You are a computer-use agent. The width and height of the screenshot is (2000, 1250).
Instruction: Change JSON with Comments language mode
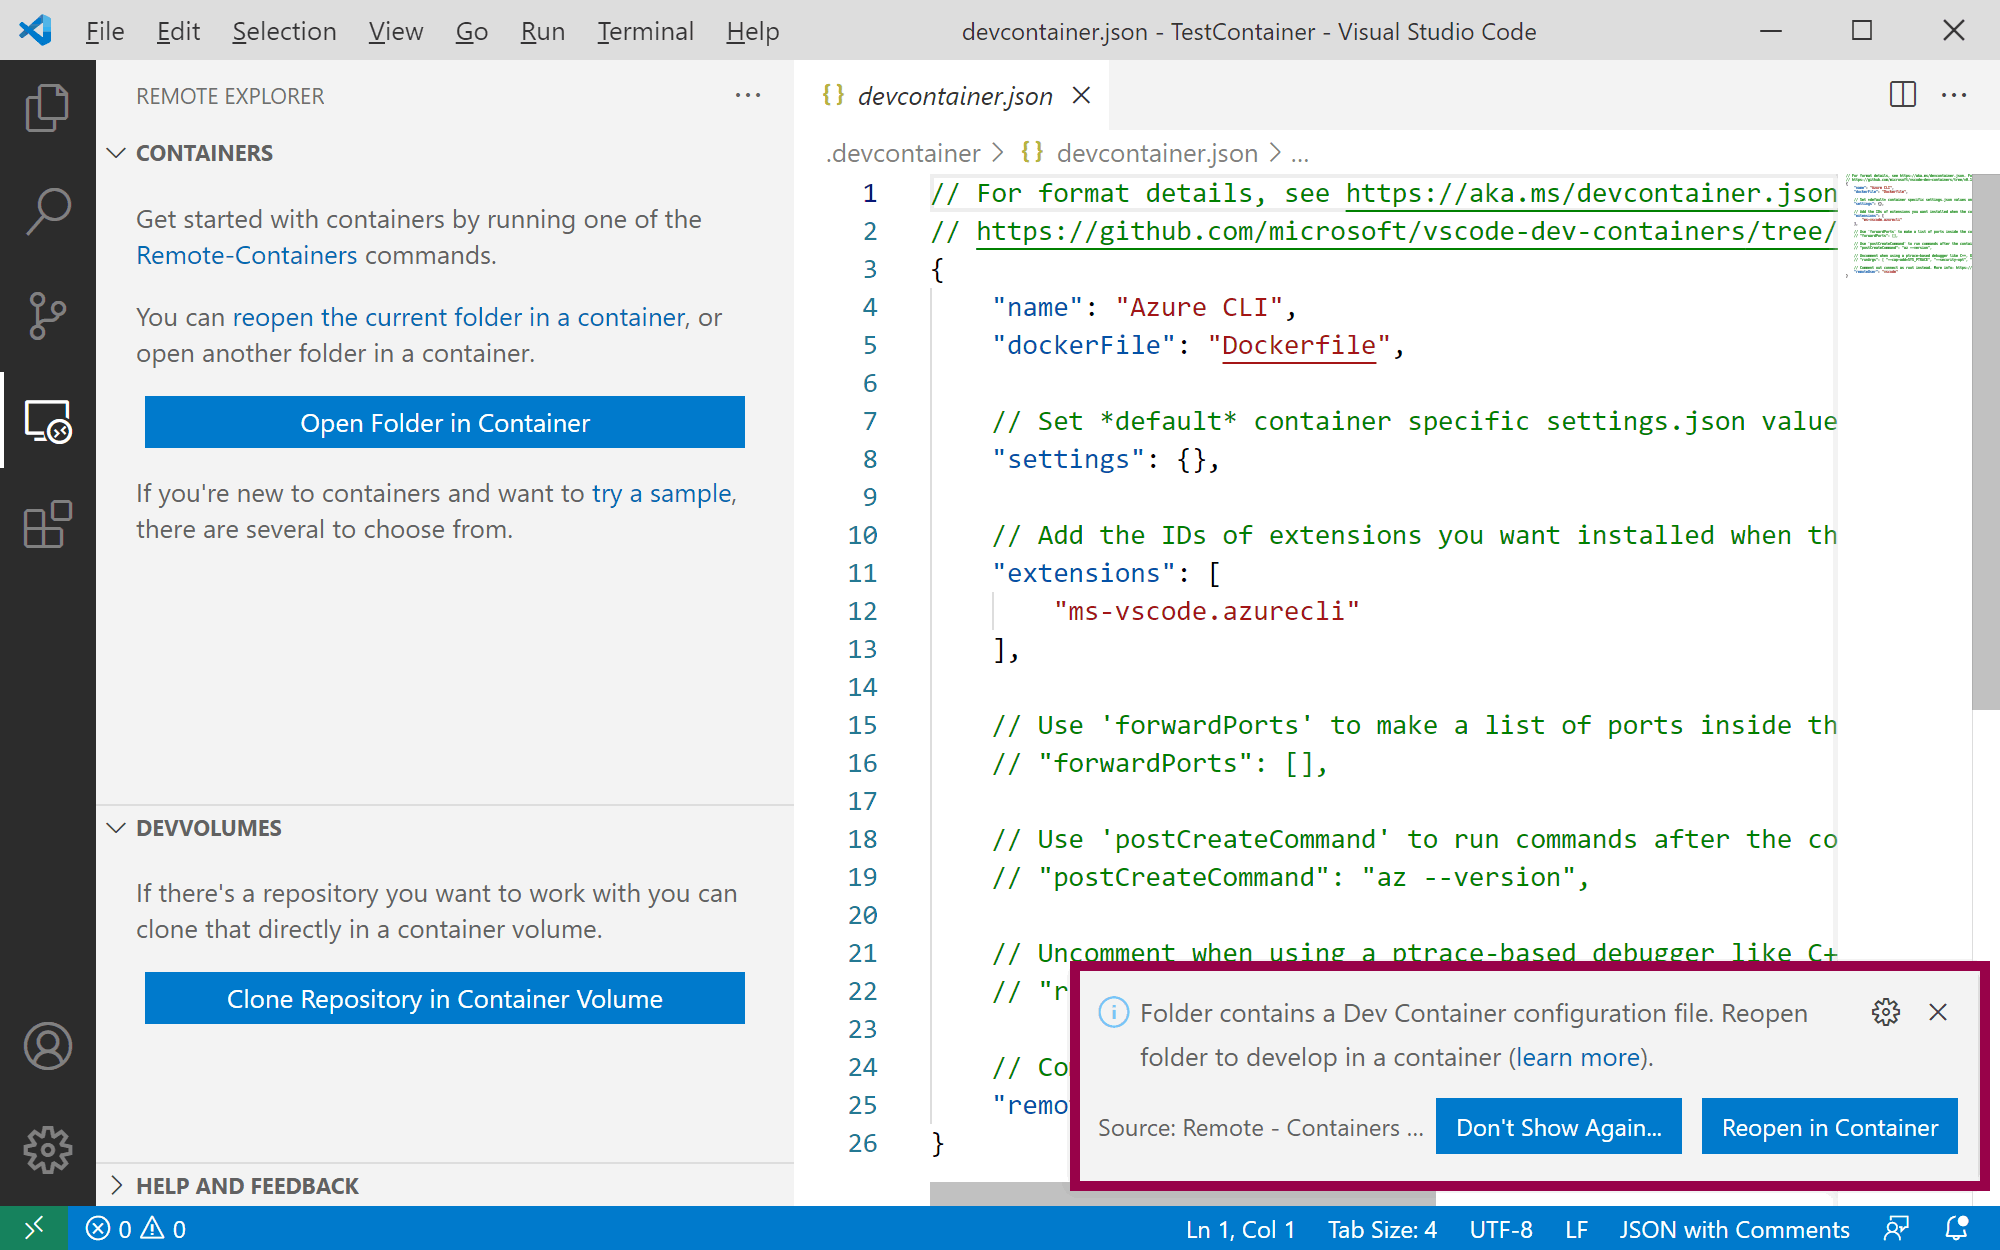[x=1734, y=1229]
